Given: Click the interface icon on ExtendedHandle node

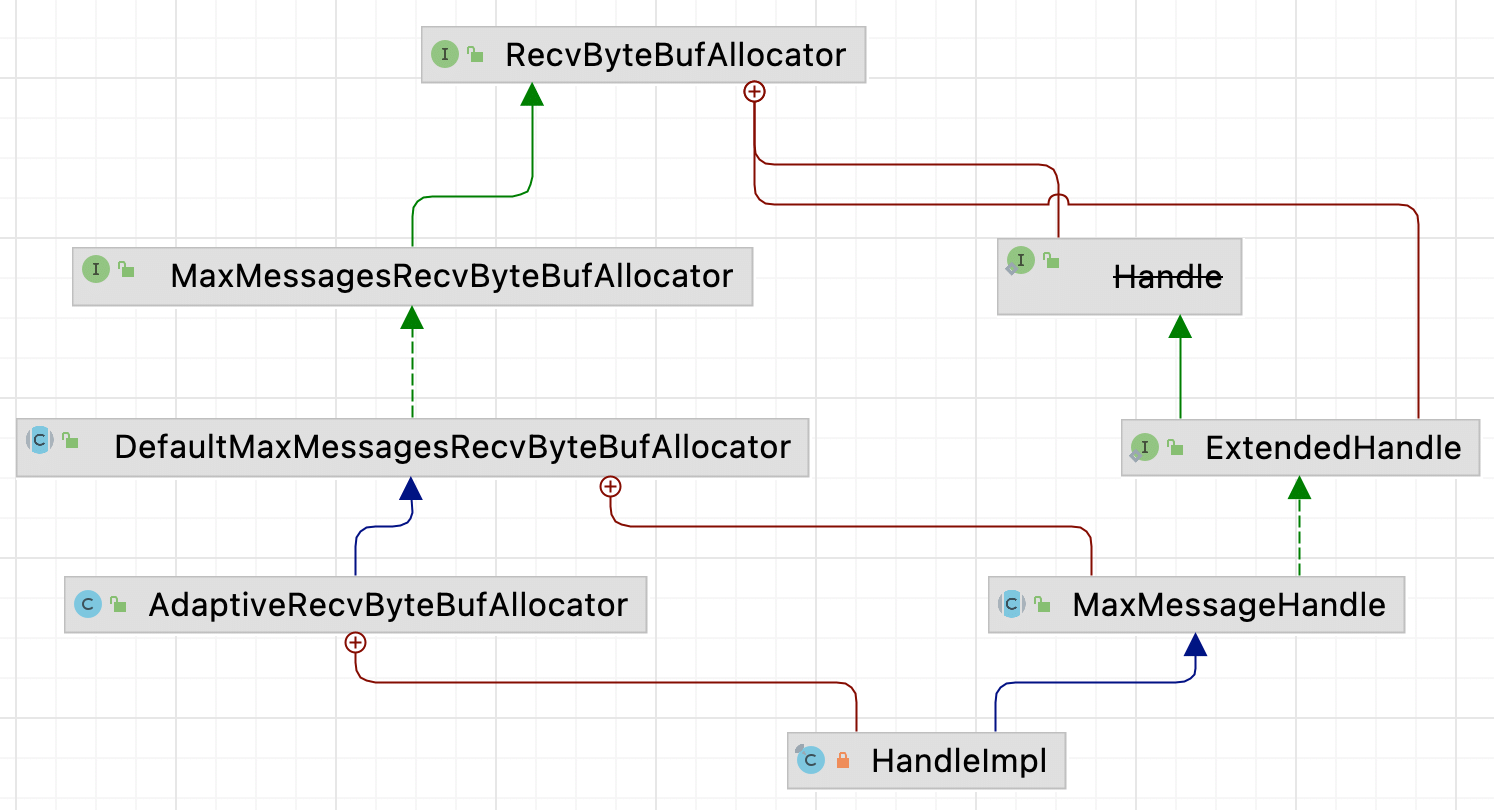Looking at the screenshot, I should click(x=1144, y=447).
